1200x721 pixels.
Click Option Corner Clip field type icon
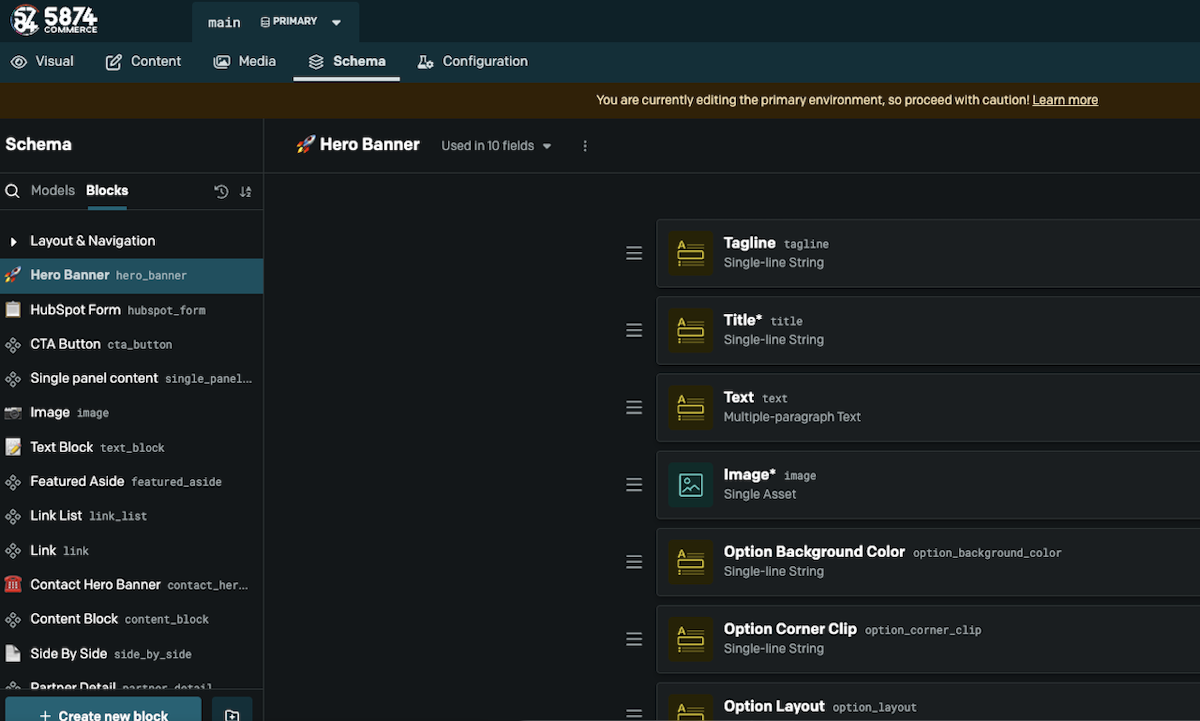click(691, 639)
